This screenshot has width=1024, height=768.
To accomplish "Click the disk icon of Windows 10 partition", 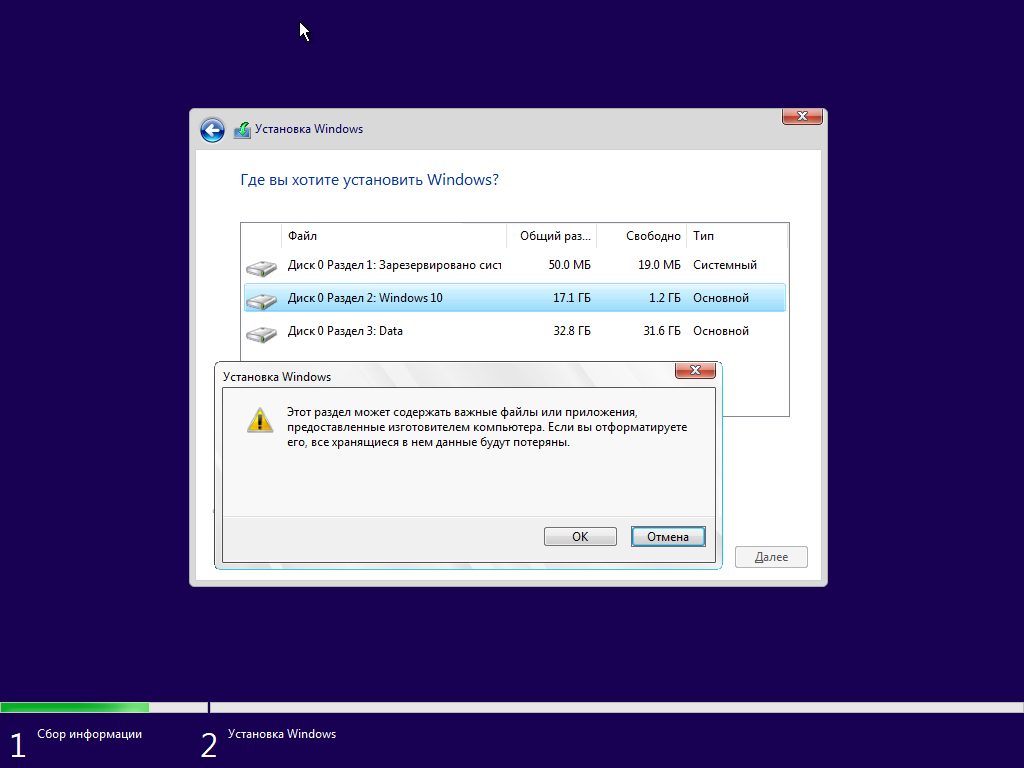I will (261, 297).
